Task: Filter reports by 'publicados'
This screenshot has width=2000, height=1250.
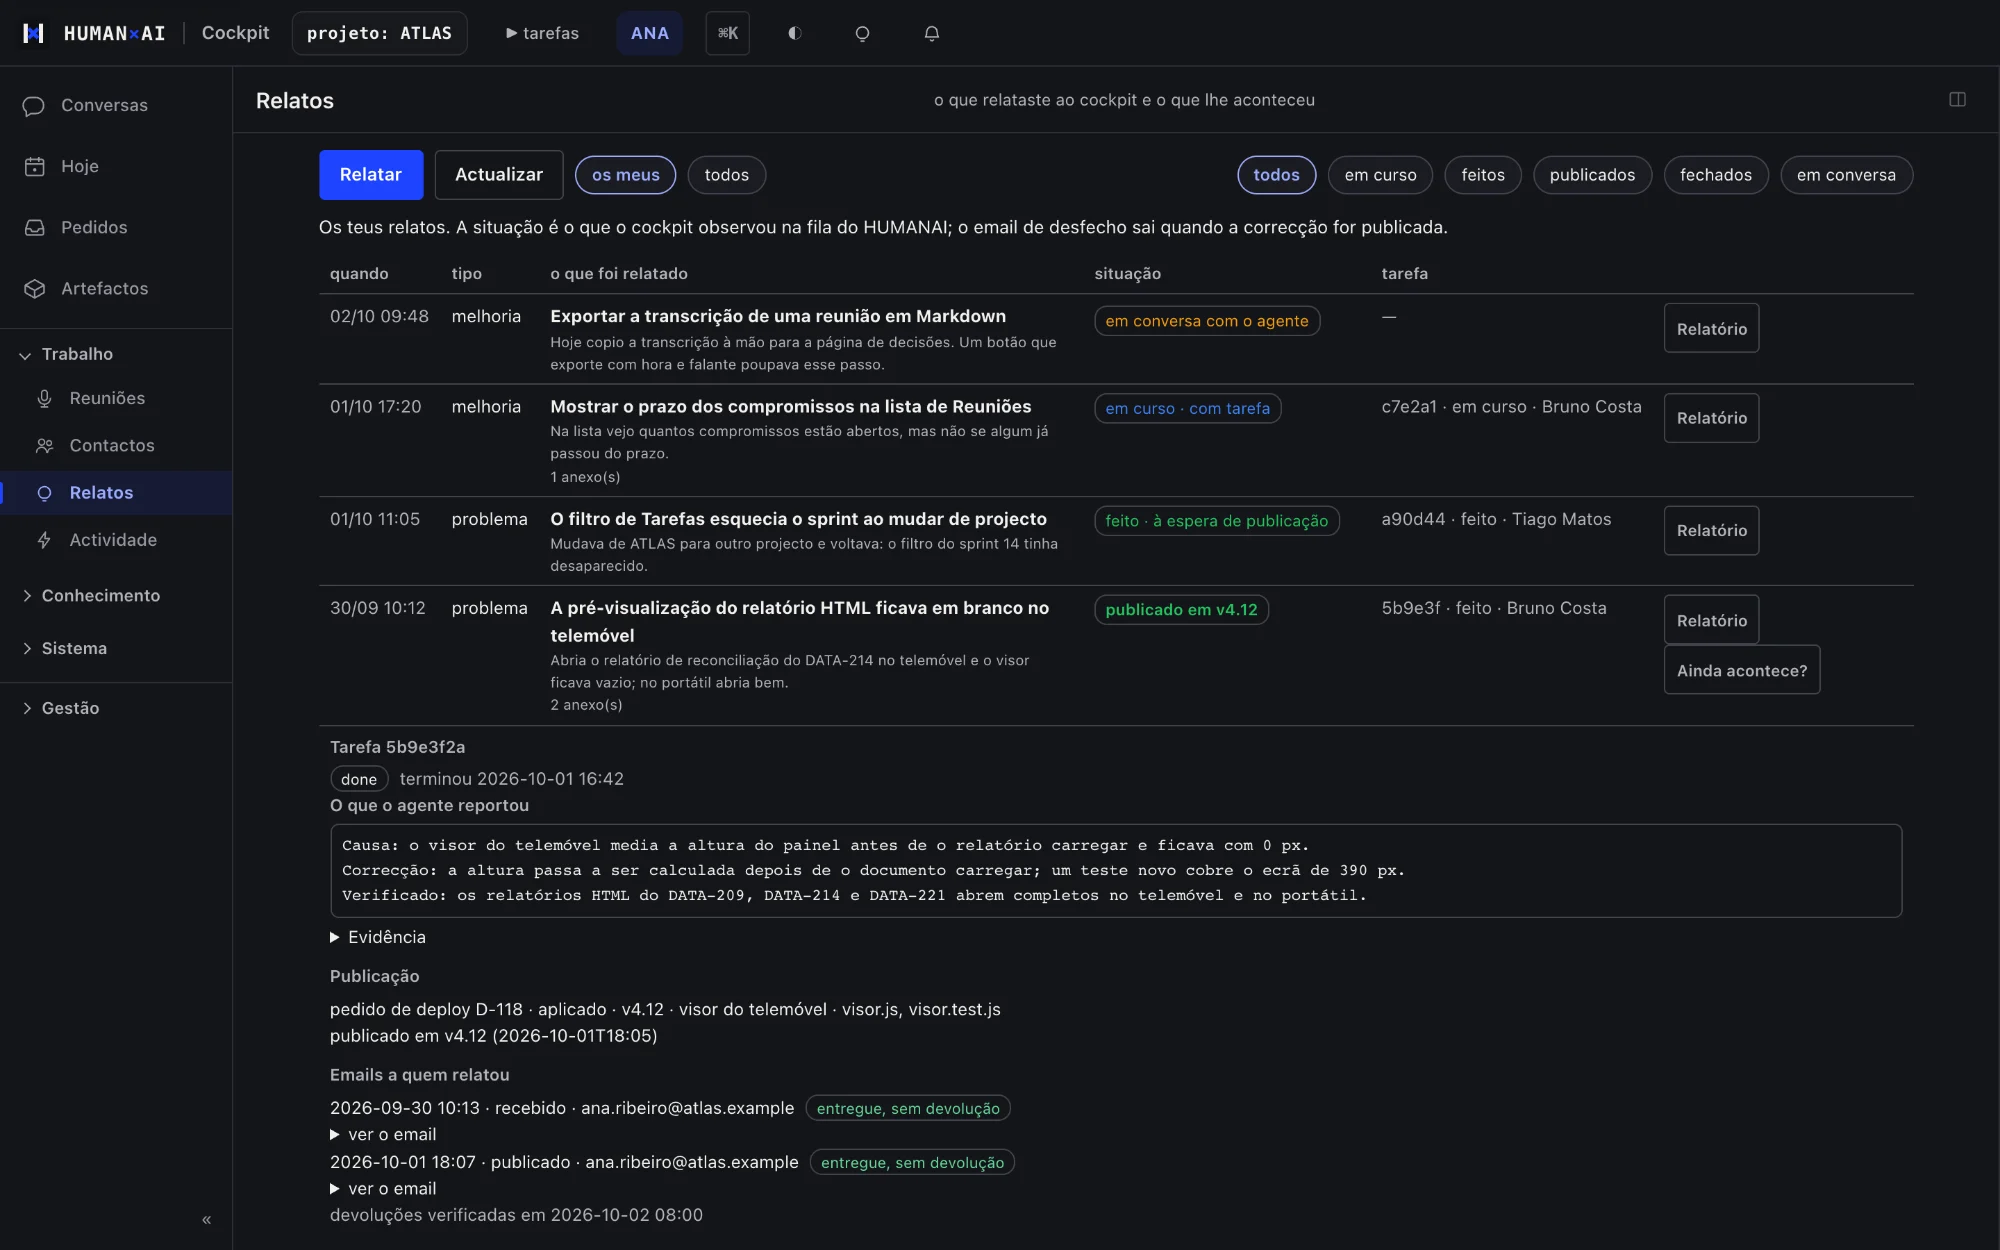Action: (1592, 175)
